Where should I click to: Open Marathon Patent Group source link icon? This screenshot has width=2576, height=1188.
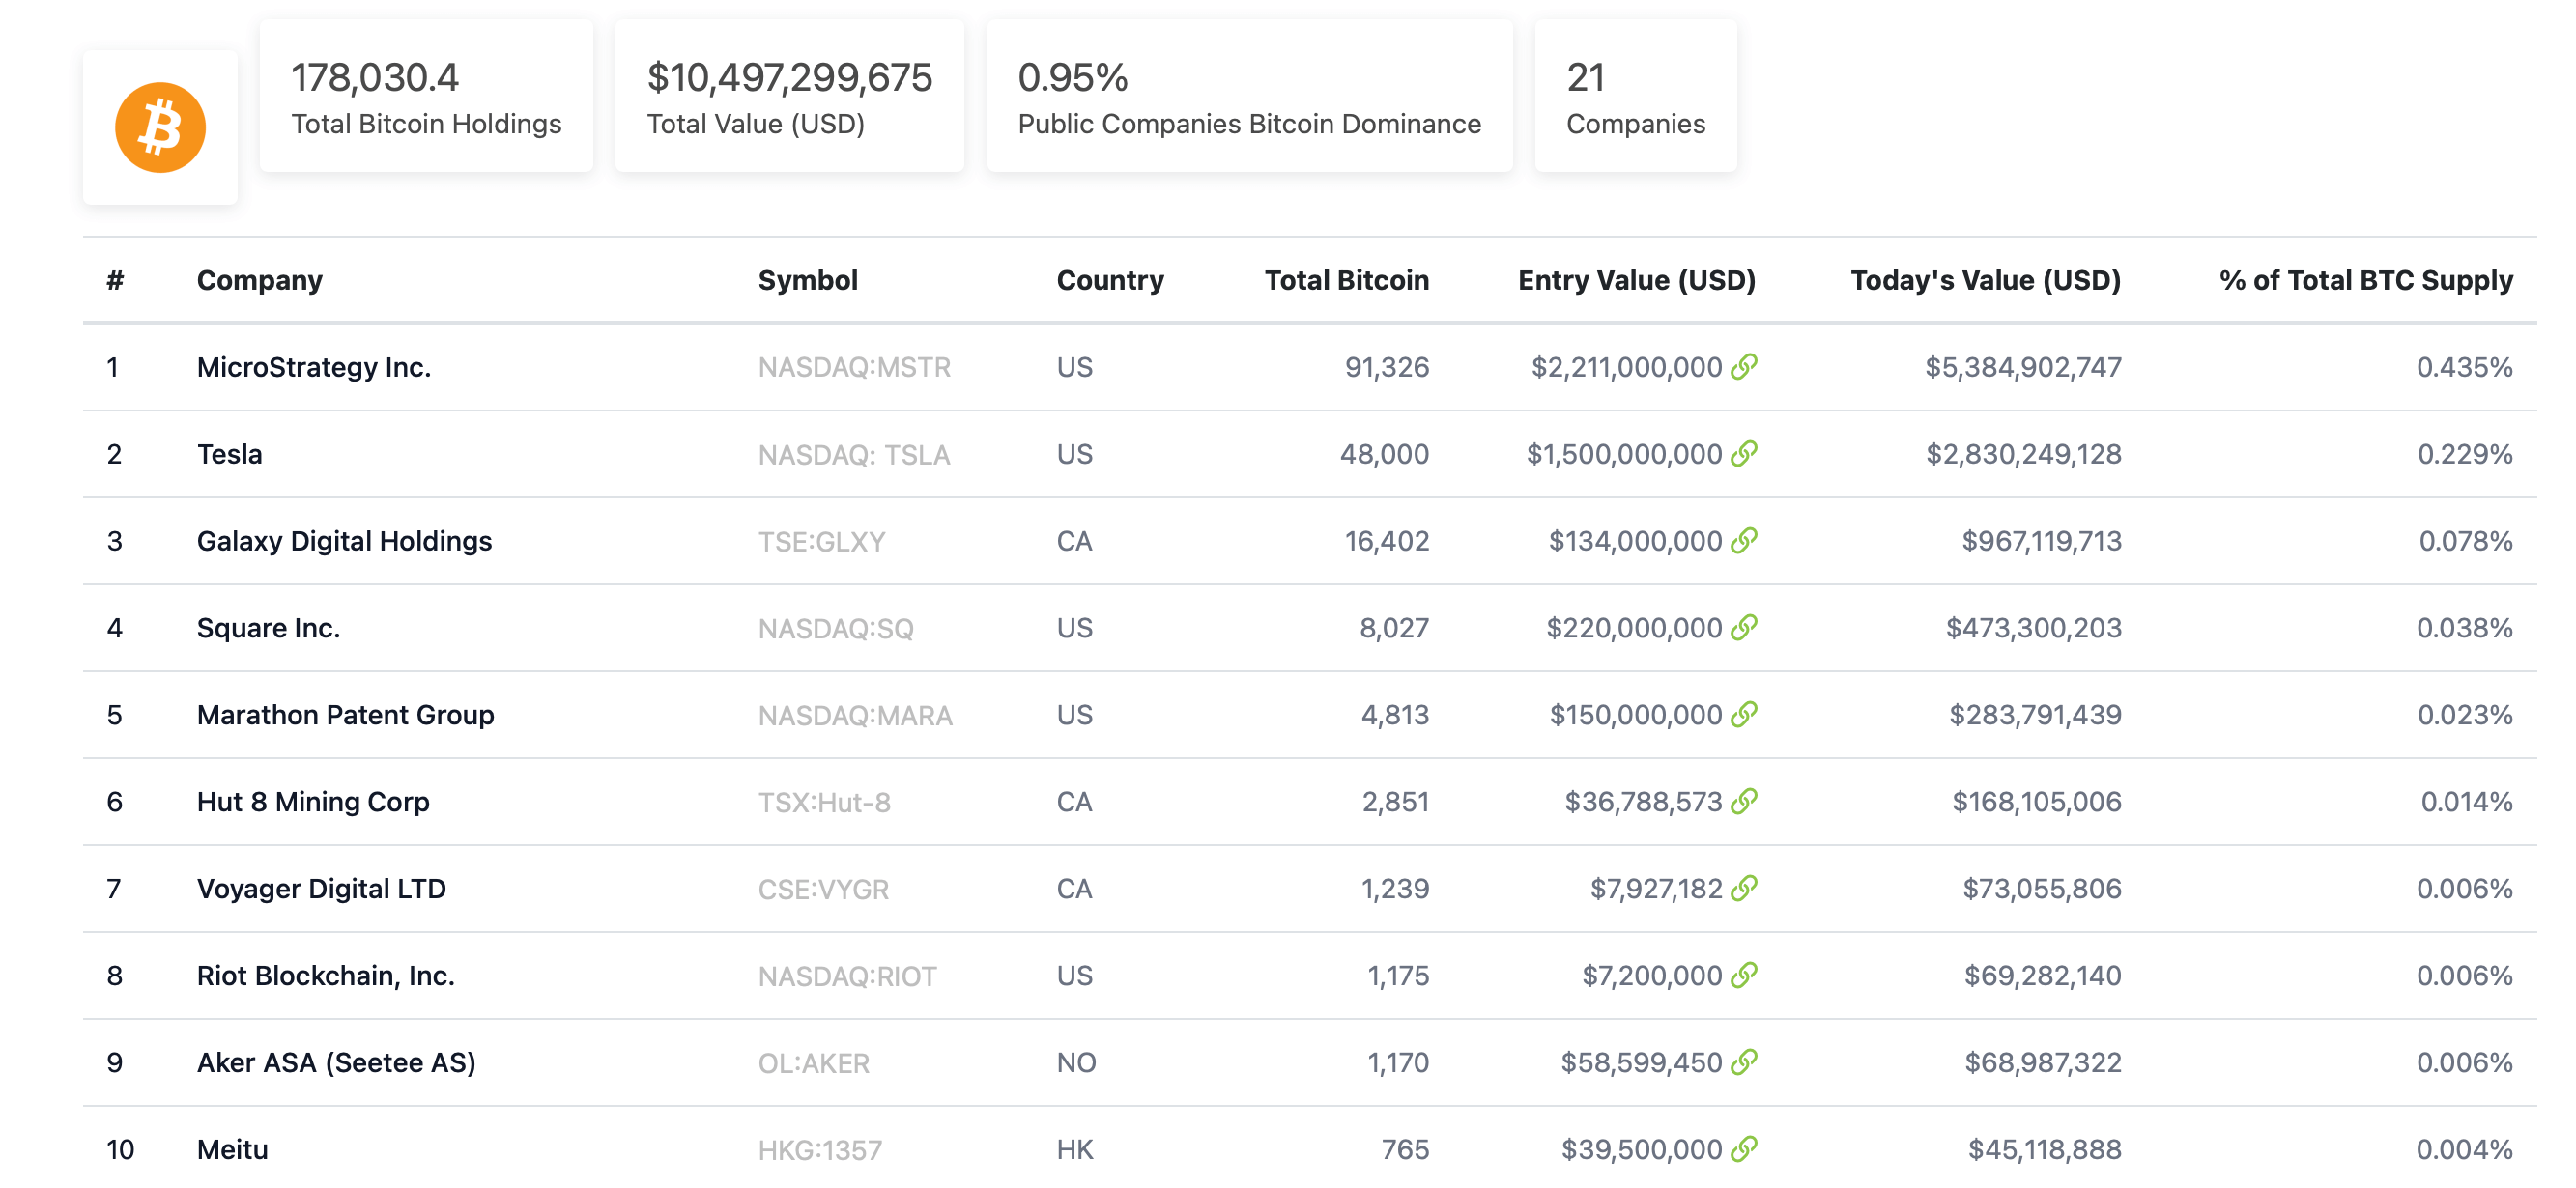[x=1743, y=715]
